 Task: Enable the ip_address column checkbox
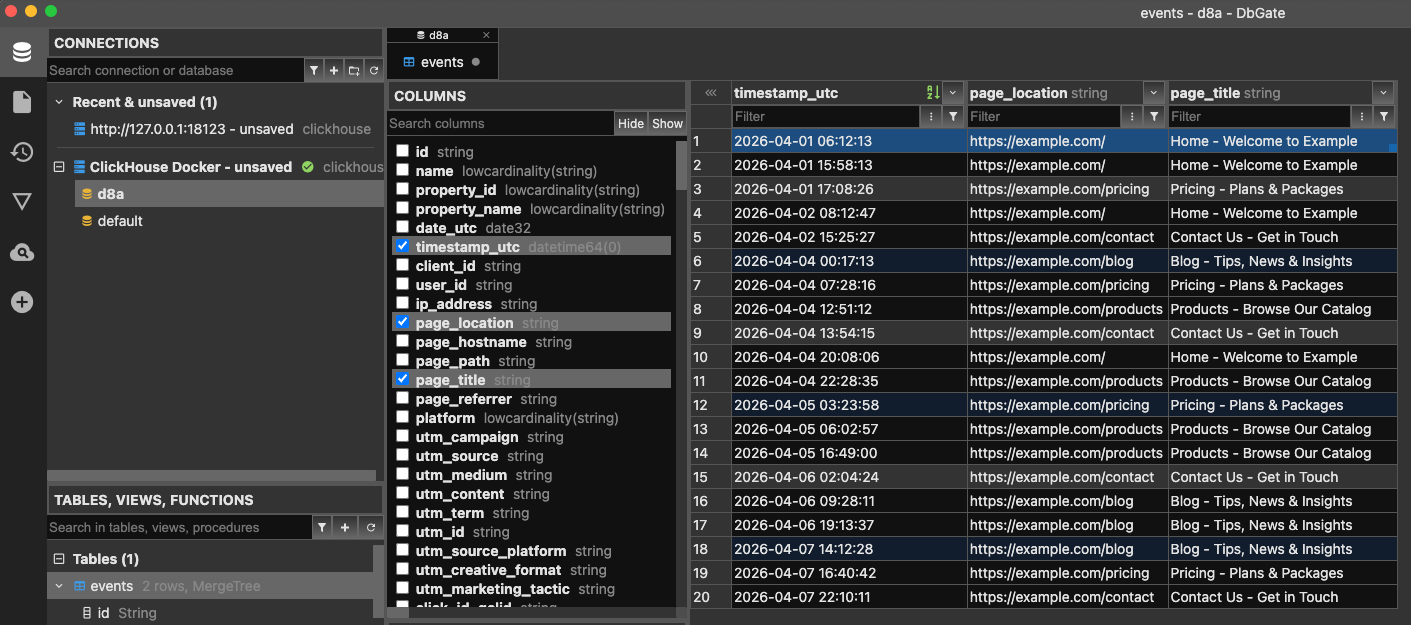click(402, 303)
